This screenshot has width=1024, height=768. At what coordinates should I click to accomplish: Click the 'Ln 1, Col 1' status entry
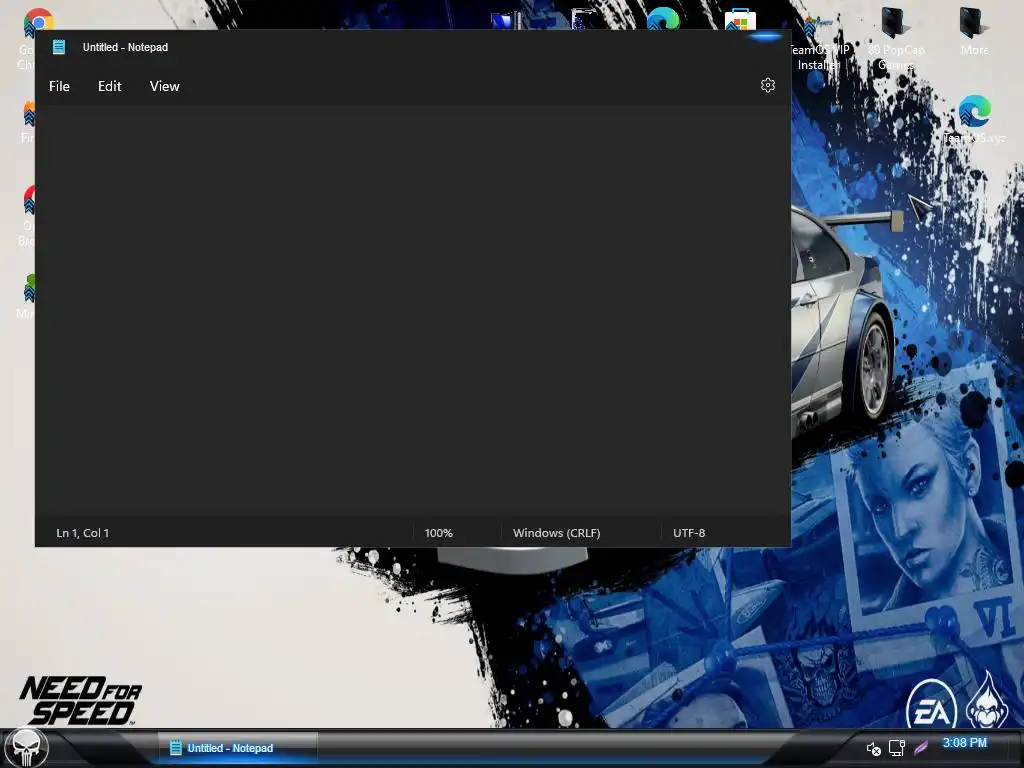(83, 533)
